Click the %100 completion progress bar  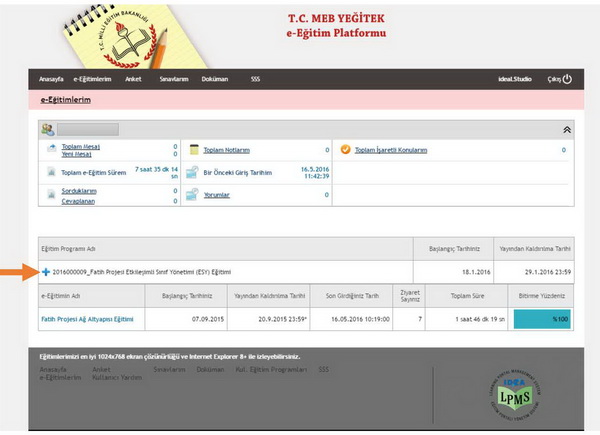point(542,319)
